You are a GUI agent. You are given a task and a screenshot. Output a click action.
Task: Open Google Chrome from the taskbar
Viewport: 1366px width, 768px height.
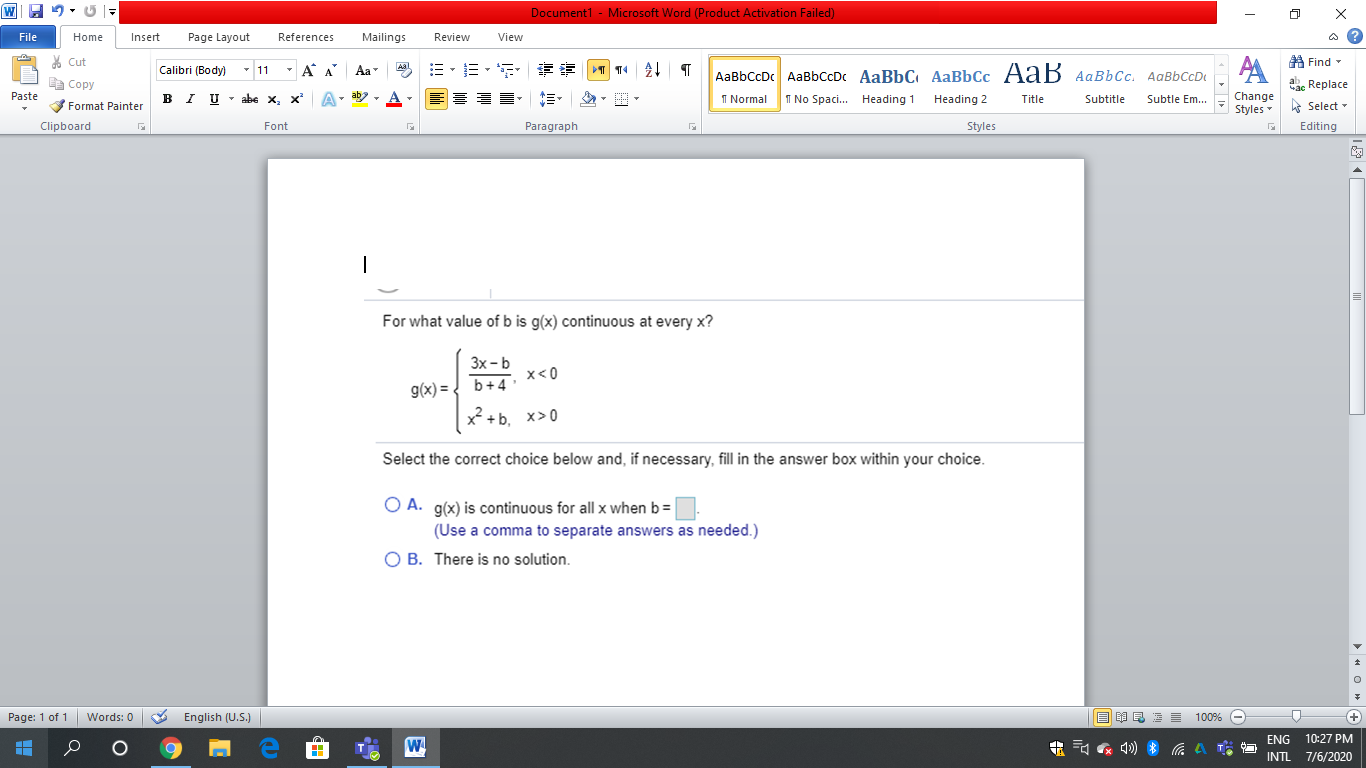click(x=171, y=747)
